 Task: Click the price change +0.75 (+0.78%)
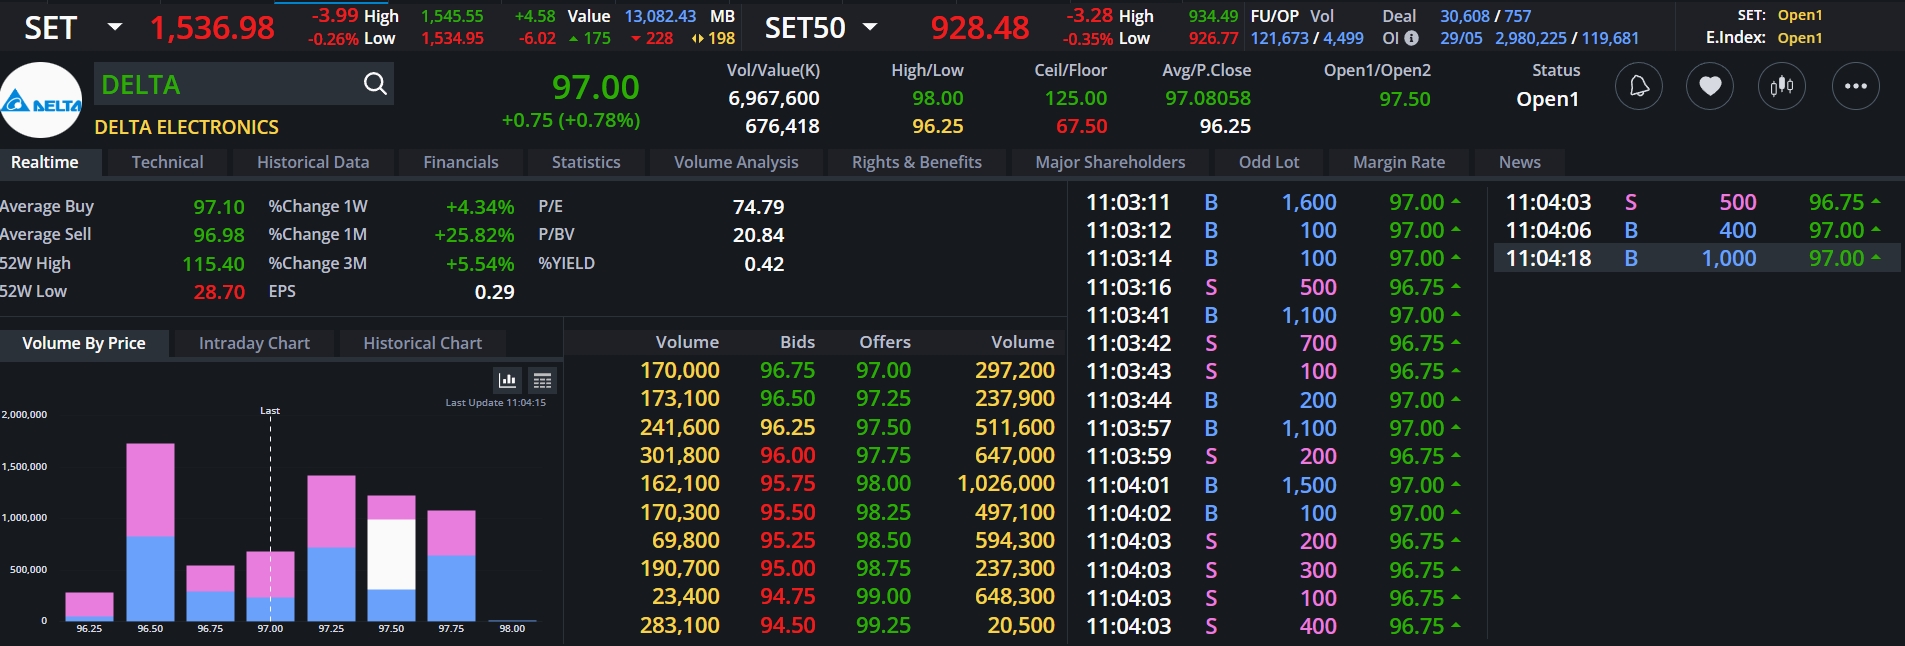[570, 120]
